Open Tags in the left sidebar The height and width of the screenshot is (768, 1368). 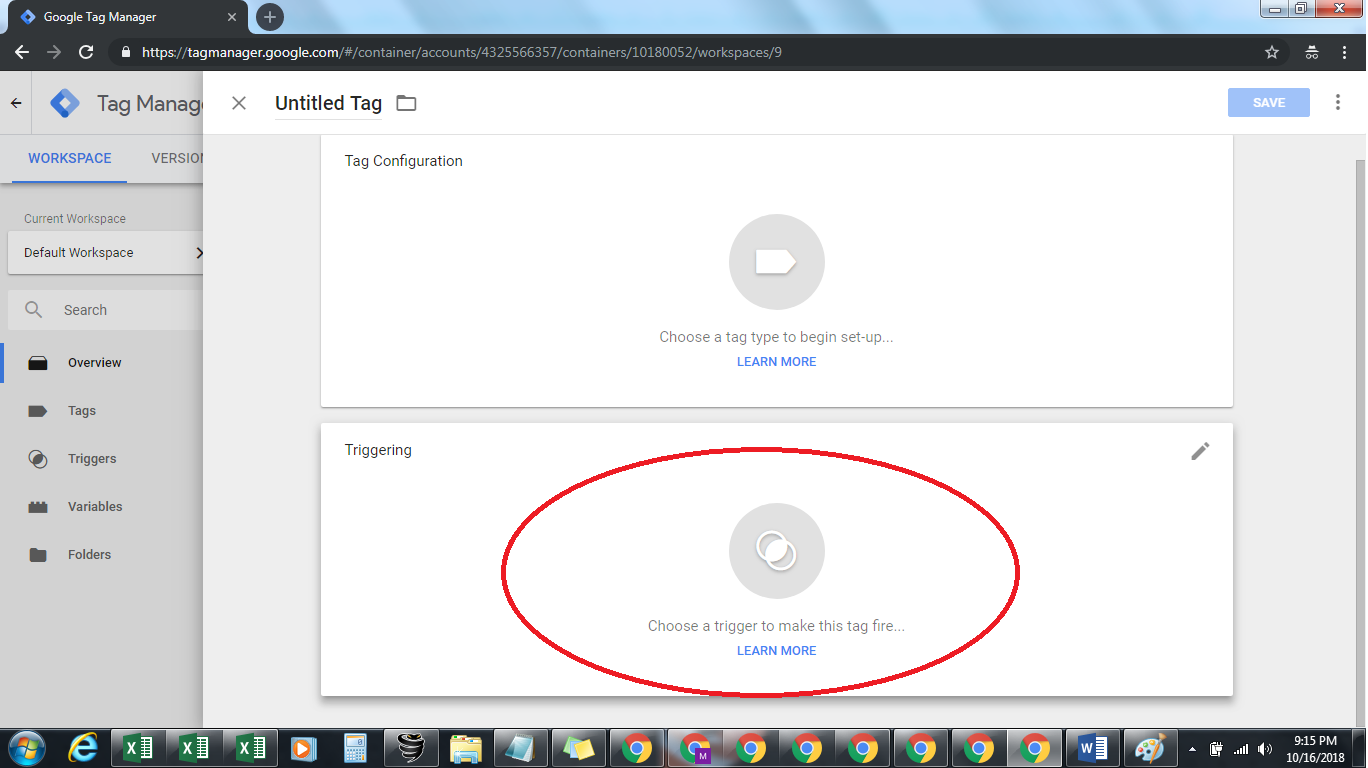(82, 411)
